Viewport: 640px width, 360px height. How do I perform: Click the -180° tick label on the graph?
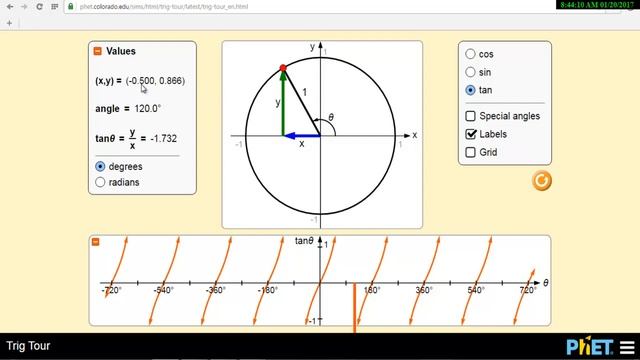[x=267, y=290]
